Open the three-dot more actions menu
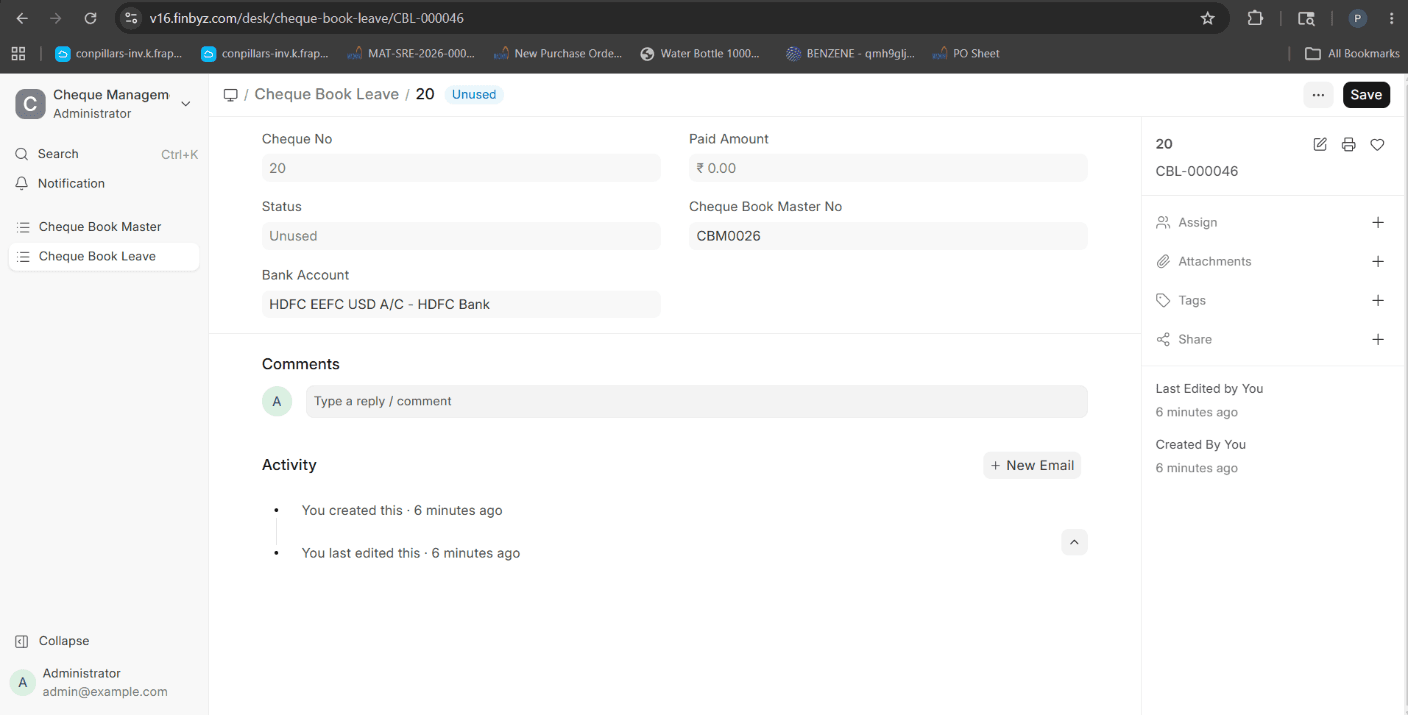 pos(1318,95)
